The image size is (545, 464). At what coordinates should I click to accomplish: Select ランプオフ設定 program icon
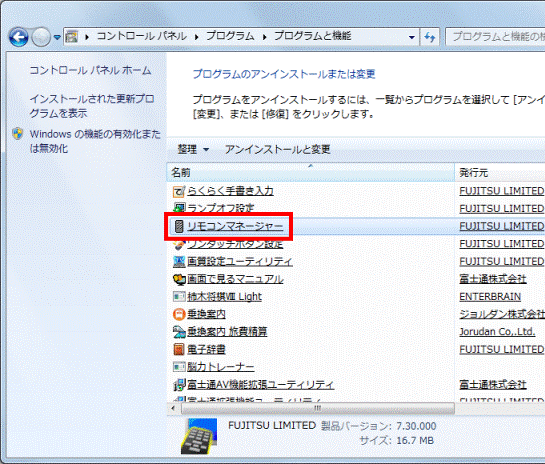179,209
